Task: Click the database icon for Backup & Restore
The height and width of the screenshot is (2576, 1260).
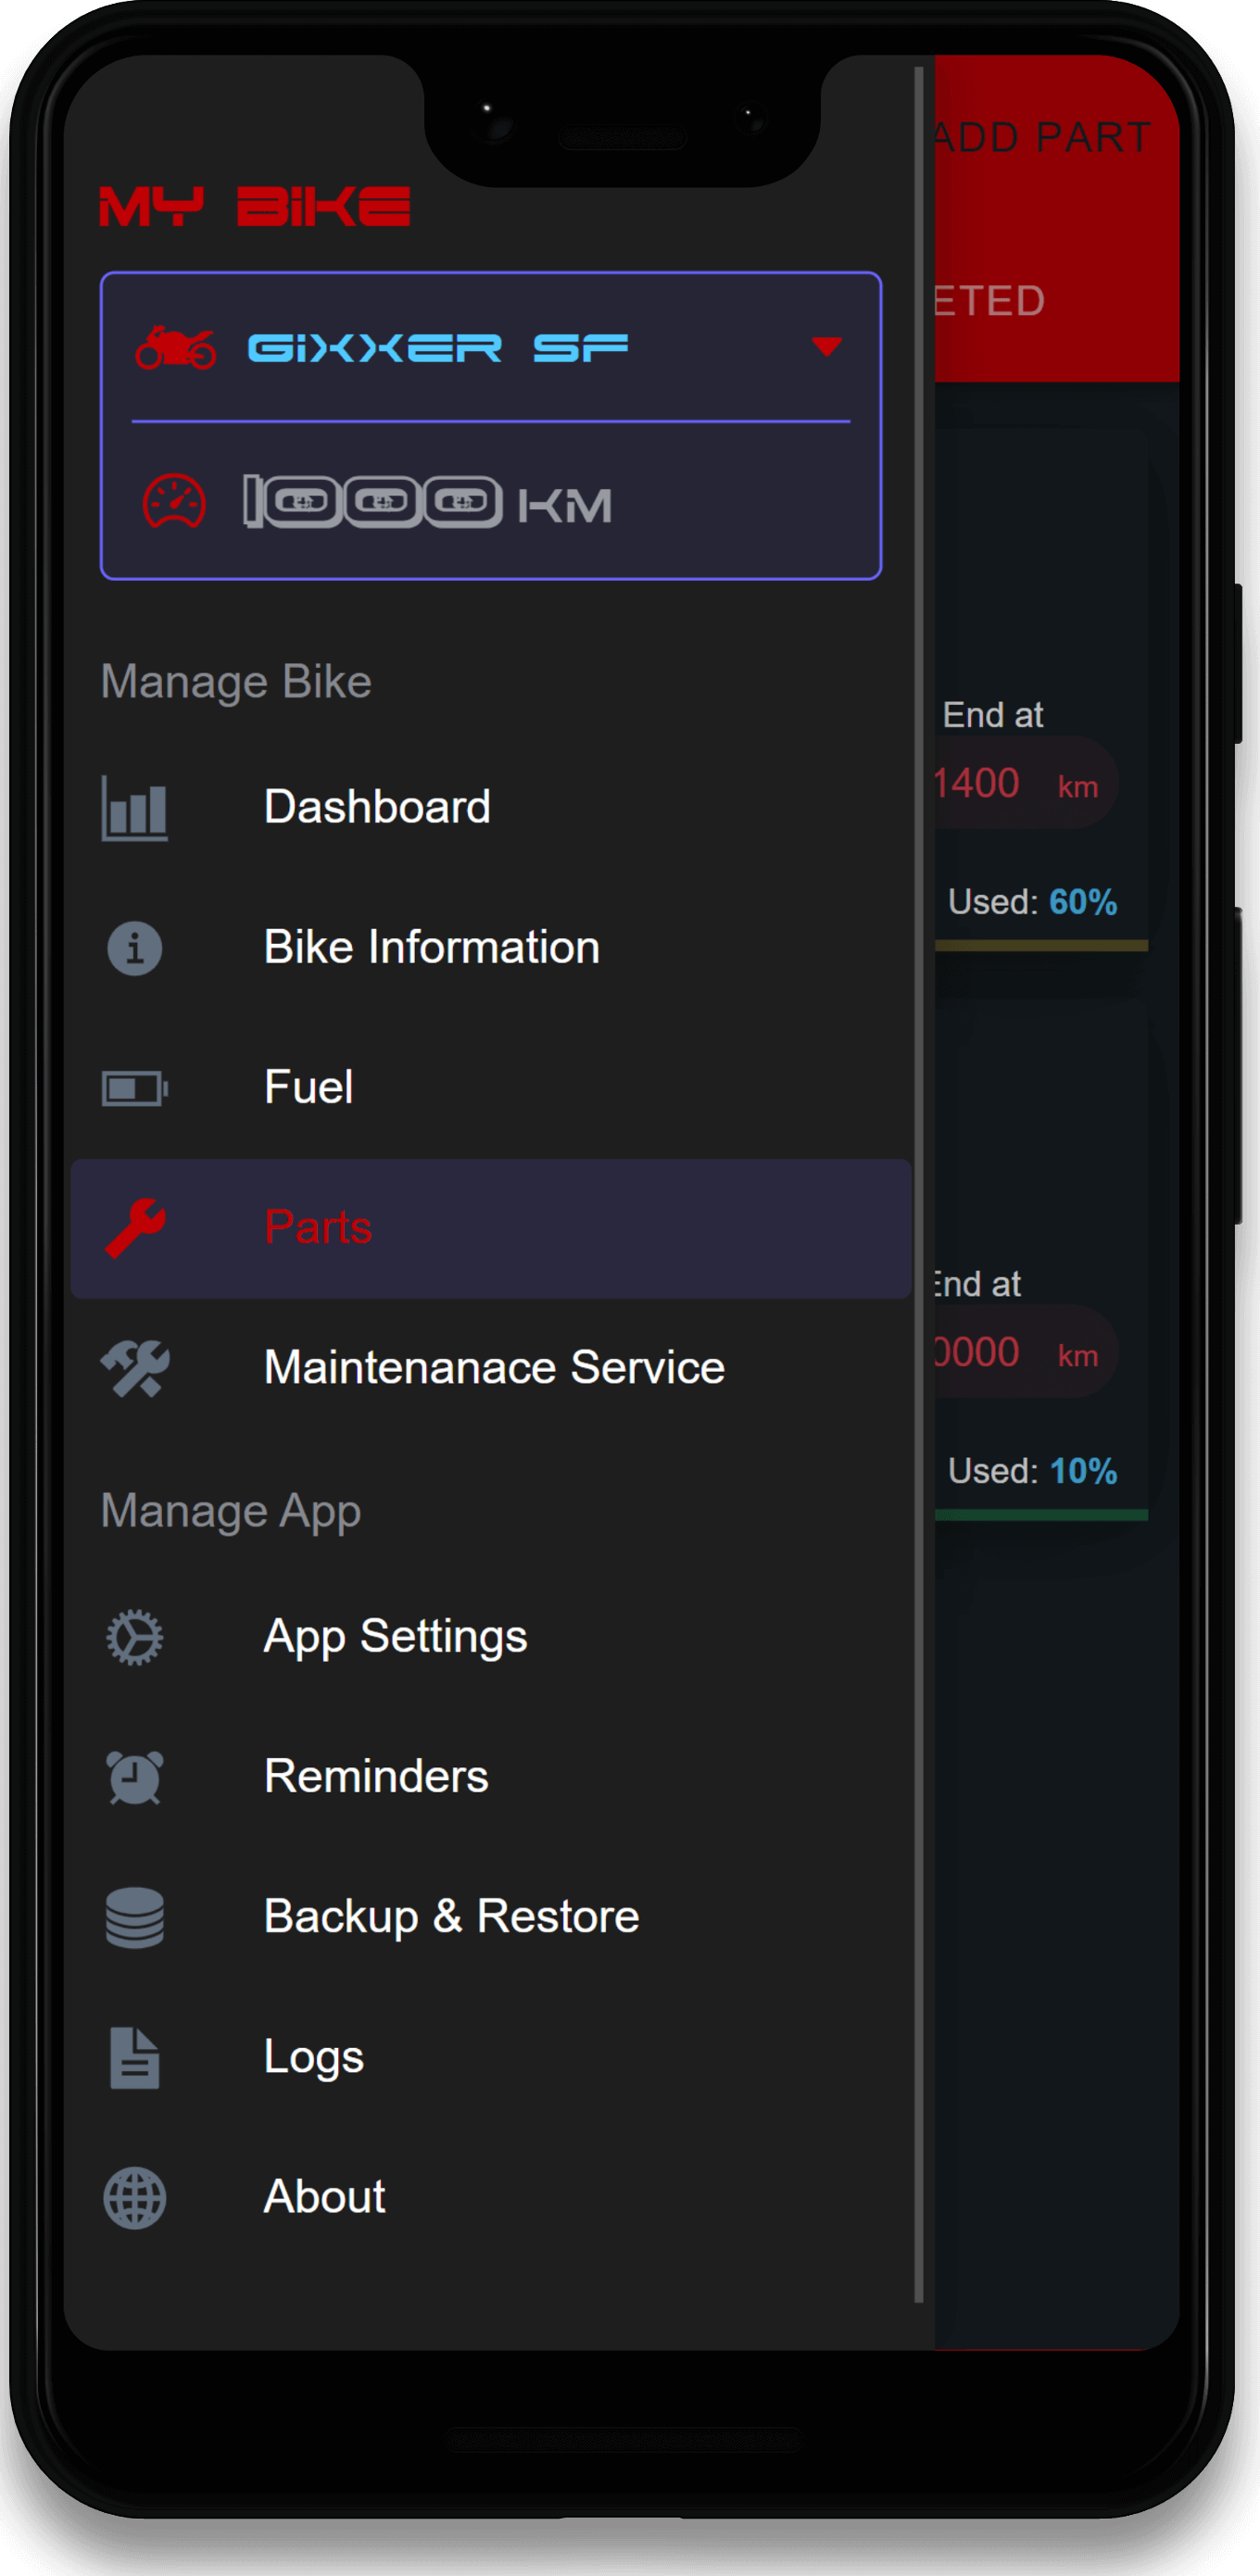Action: pyautogui.click(x=136, y=1917)
